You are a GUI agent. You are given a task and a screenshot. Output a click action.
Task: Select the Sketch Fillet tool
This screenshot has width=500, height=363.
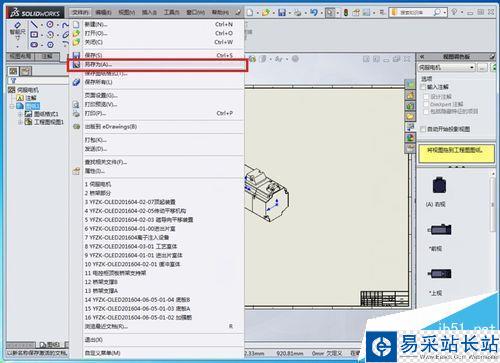point(66,44)
